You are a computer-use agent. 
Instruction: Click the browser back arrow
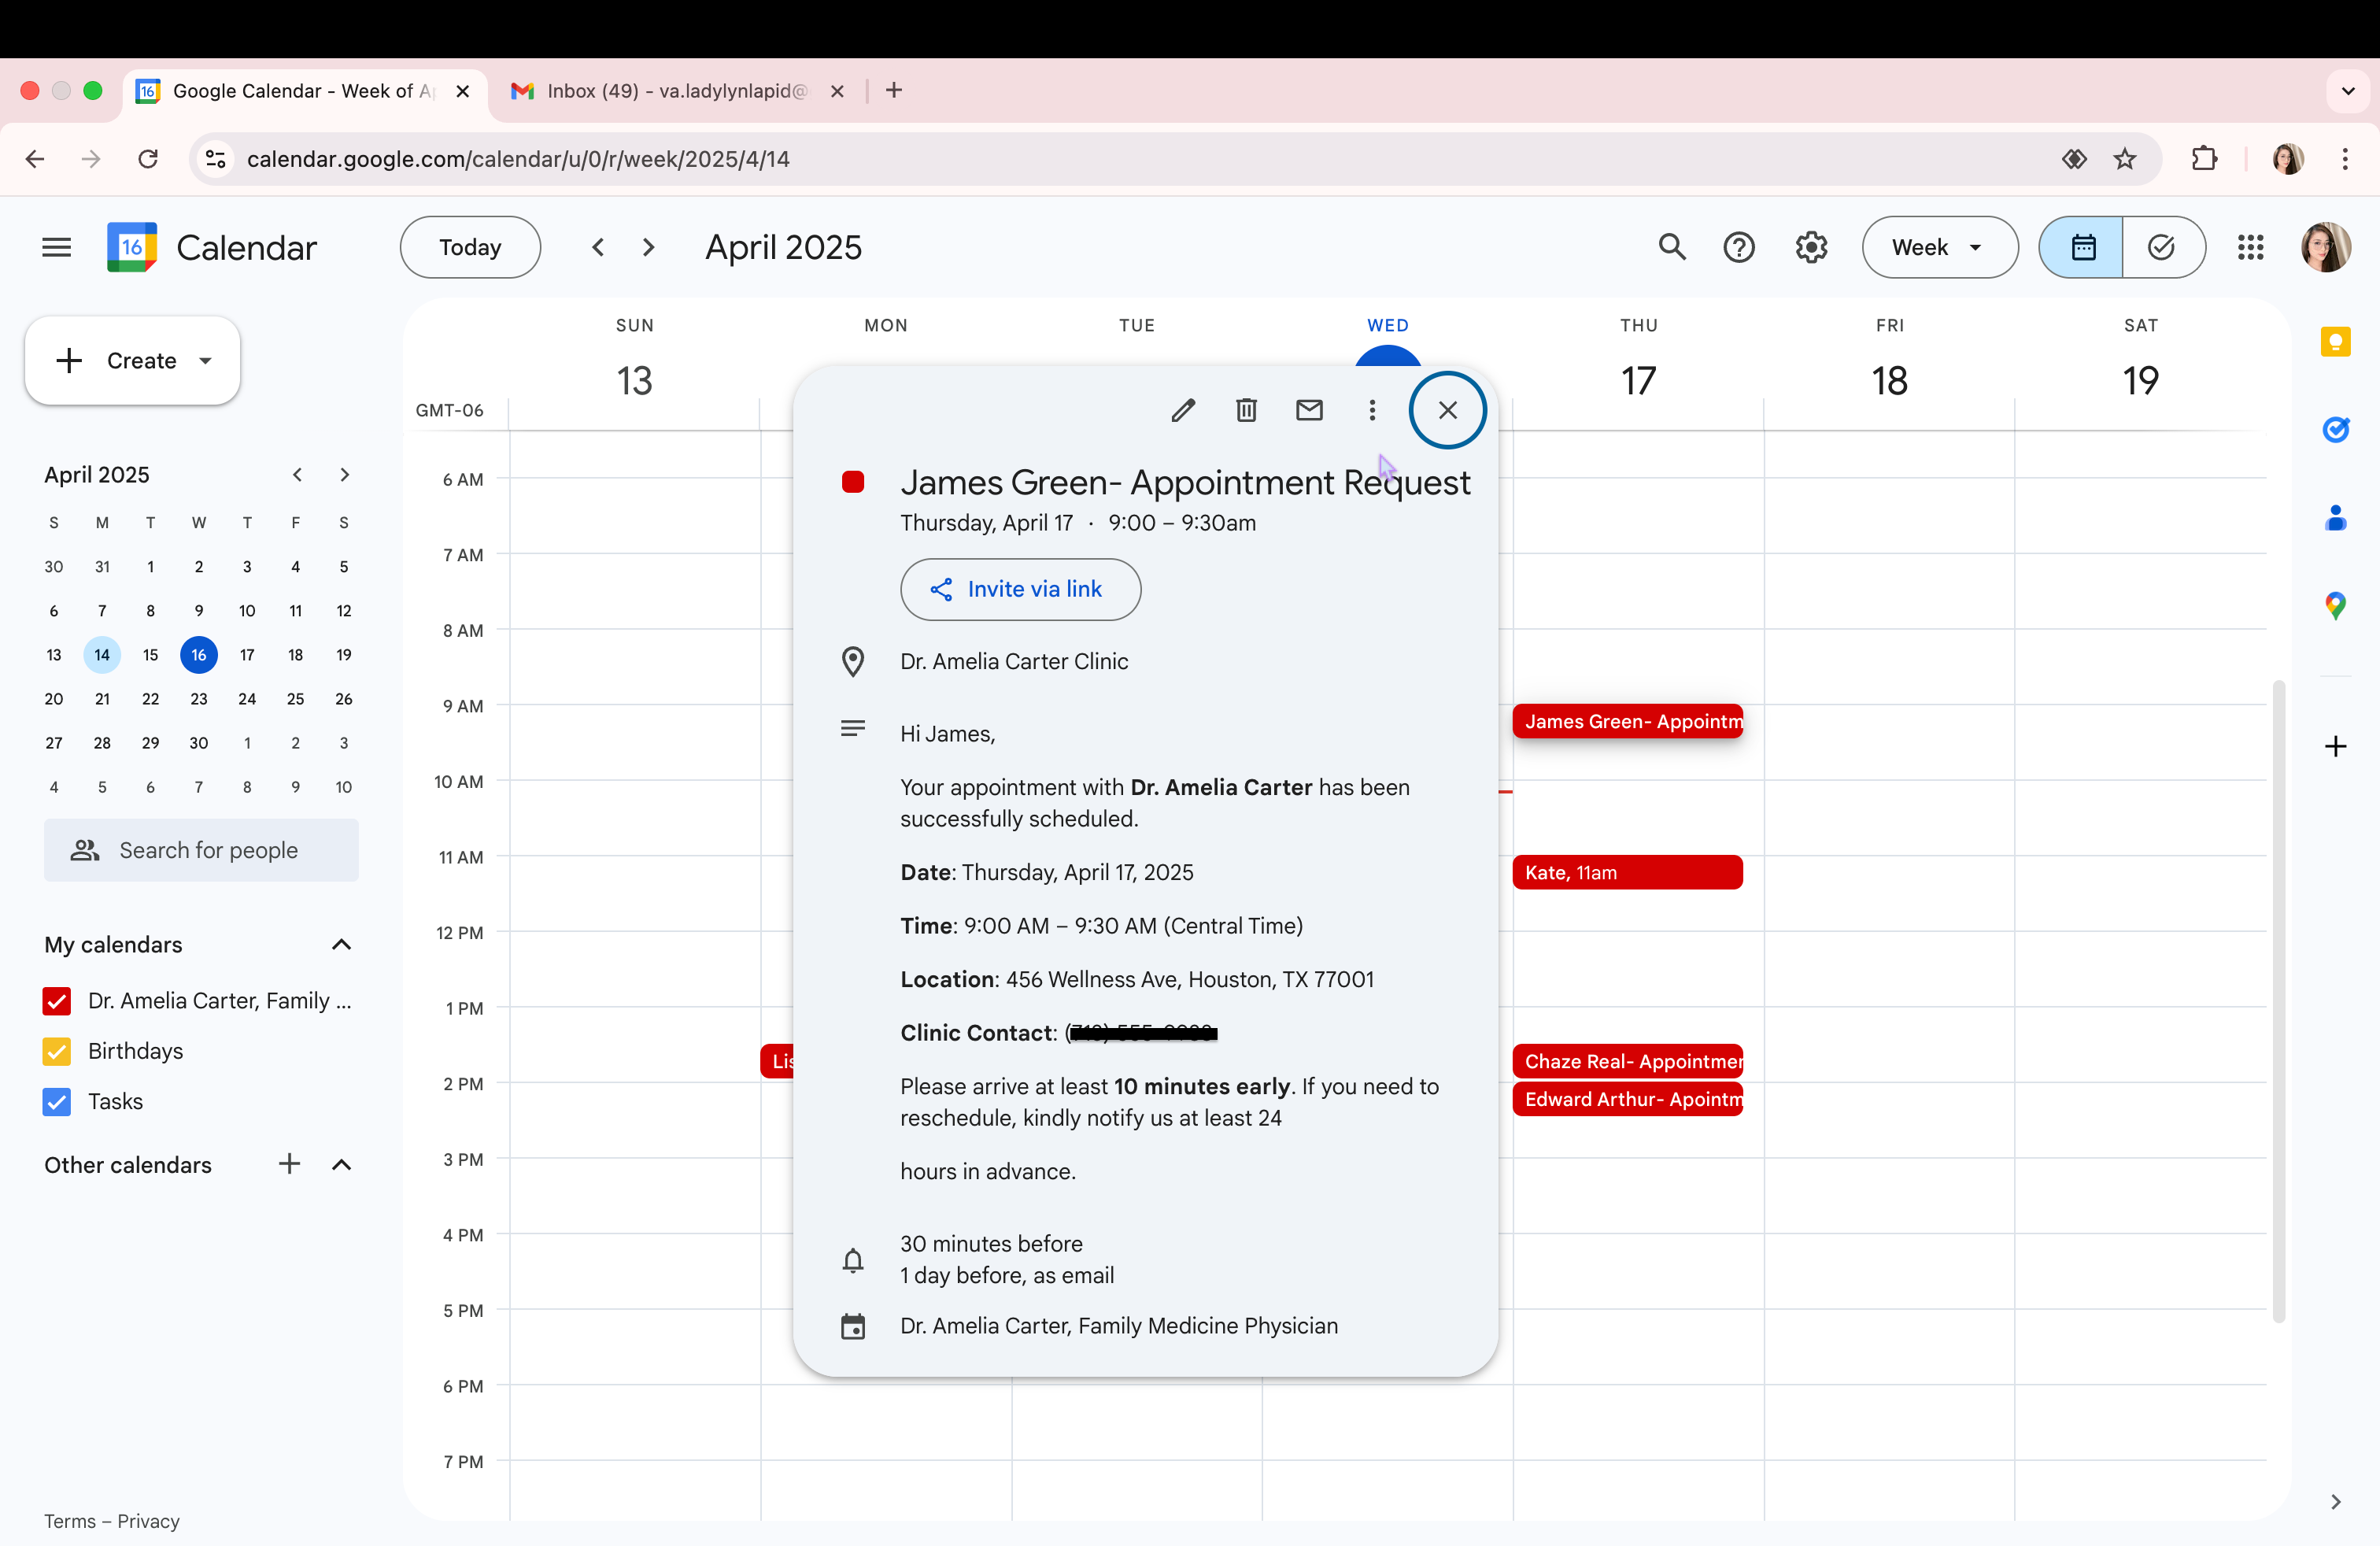[x=35, y=159]
